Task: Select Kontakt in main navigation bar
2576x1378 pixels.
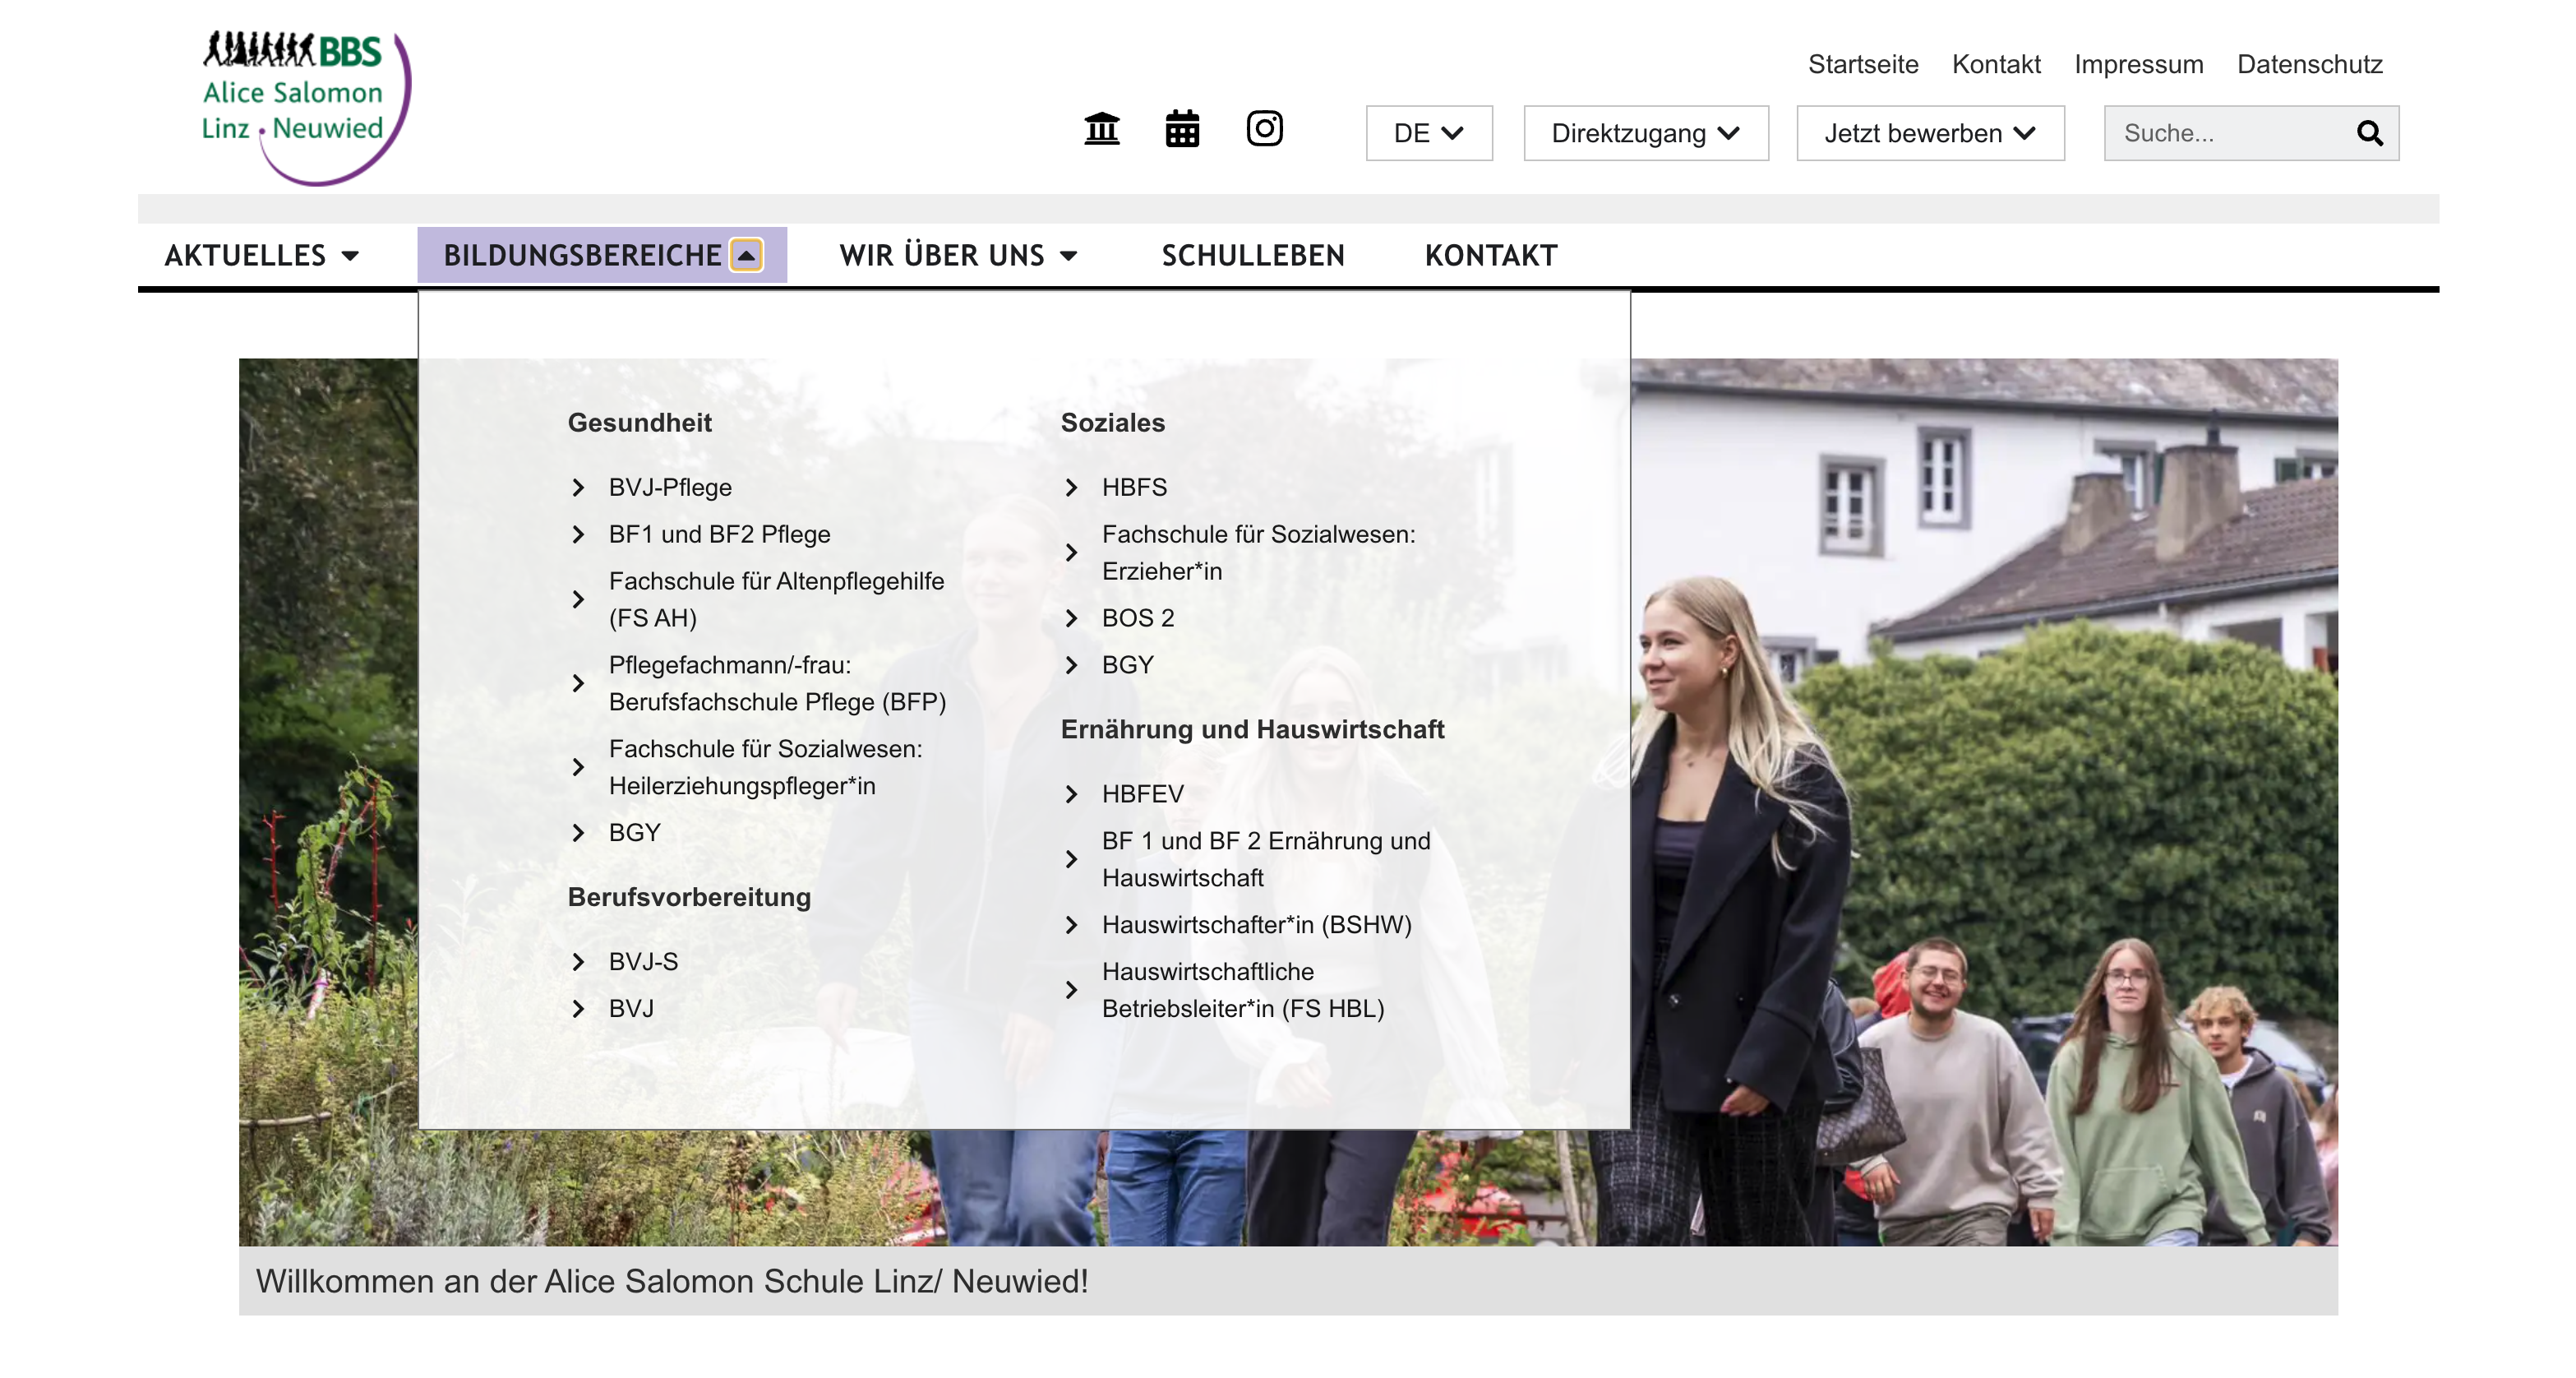Action: coord(1490,255)
